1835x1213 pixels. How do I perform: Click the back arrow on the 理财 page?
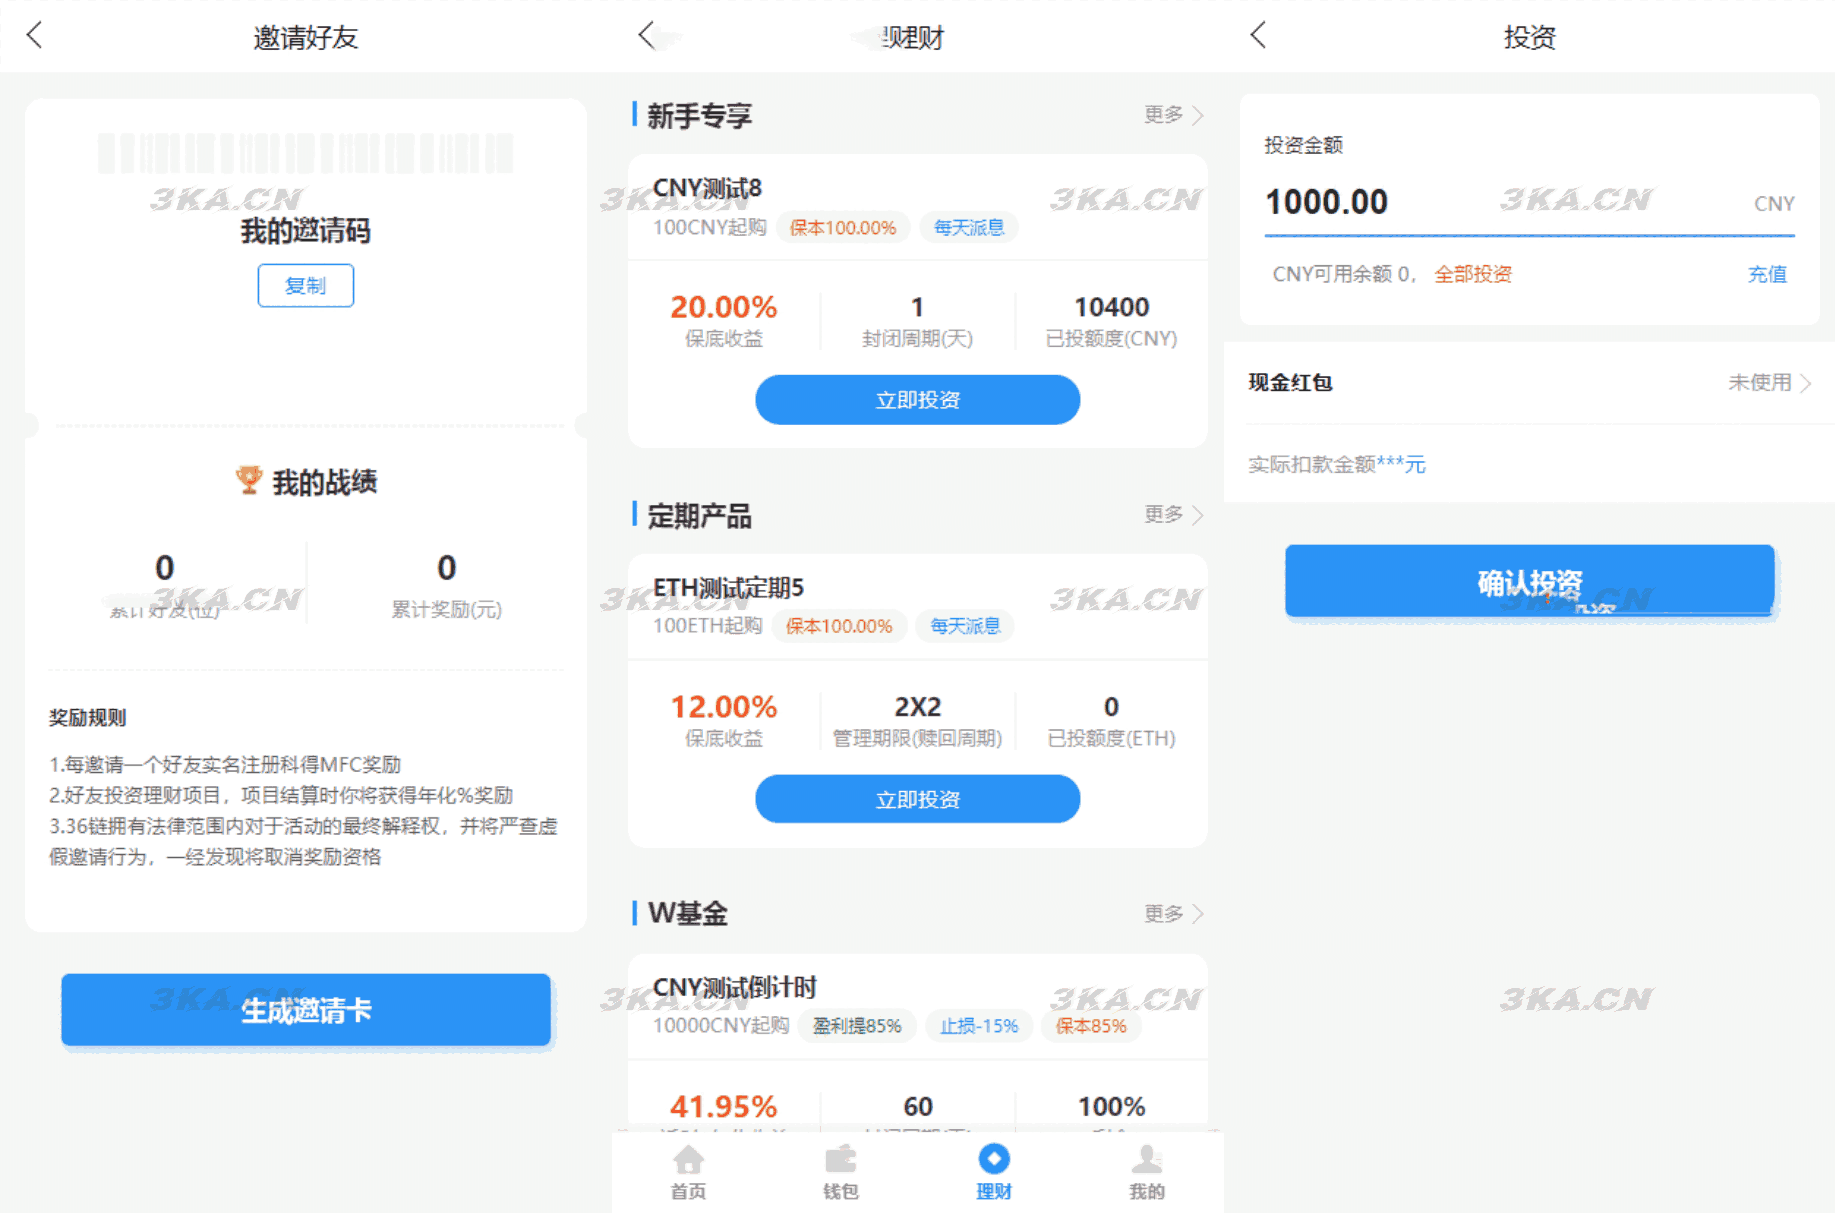tap(645, 35)
